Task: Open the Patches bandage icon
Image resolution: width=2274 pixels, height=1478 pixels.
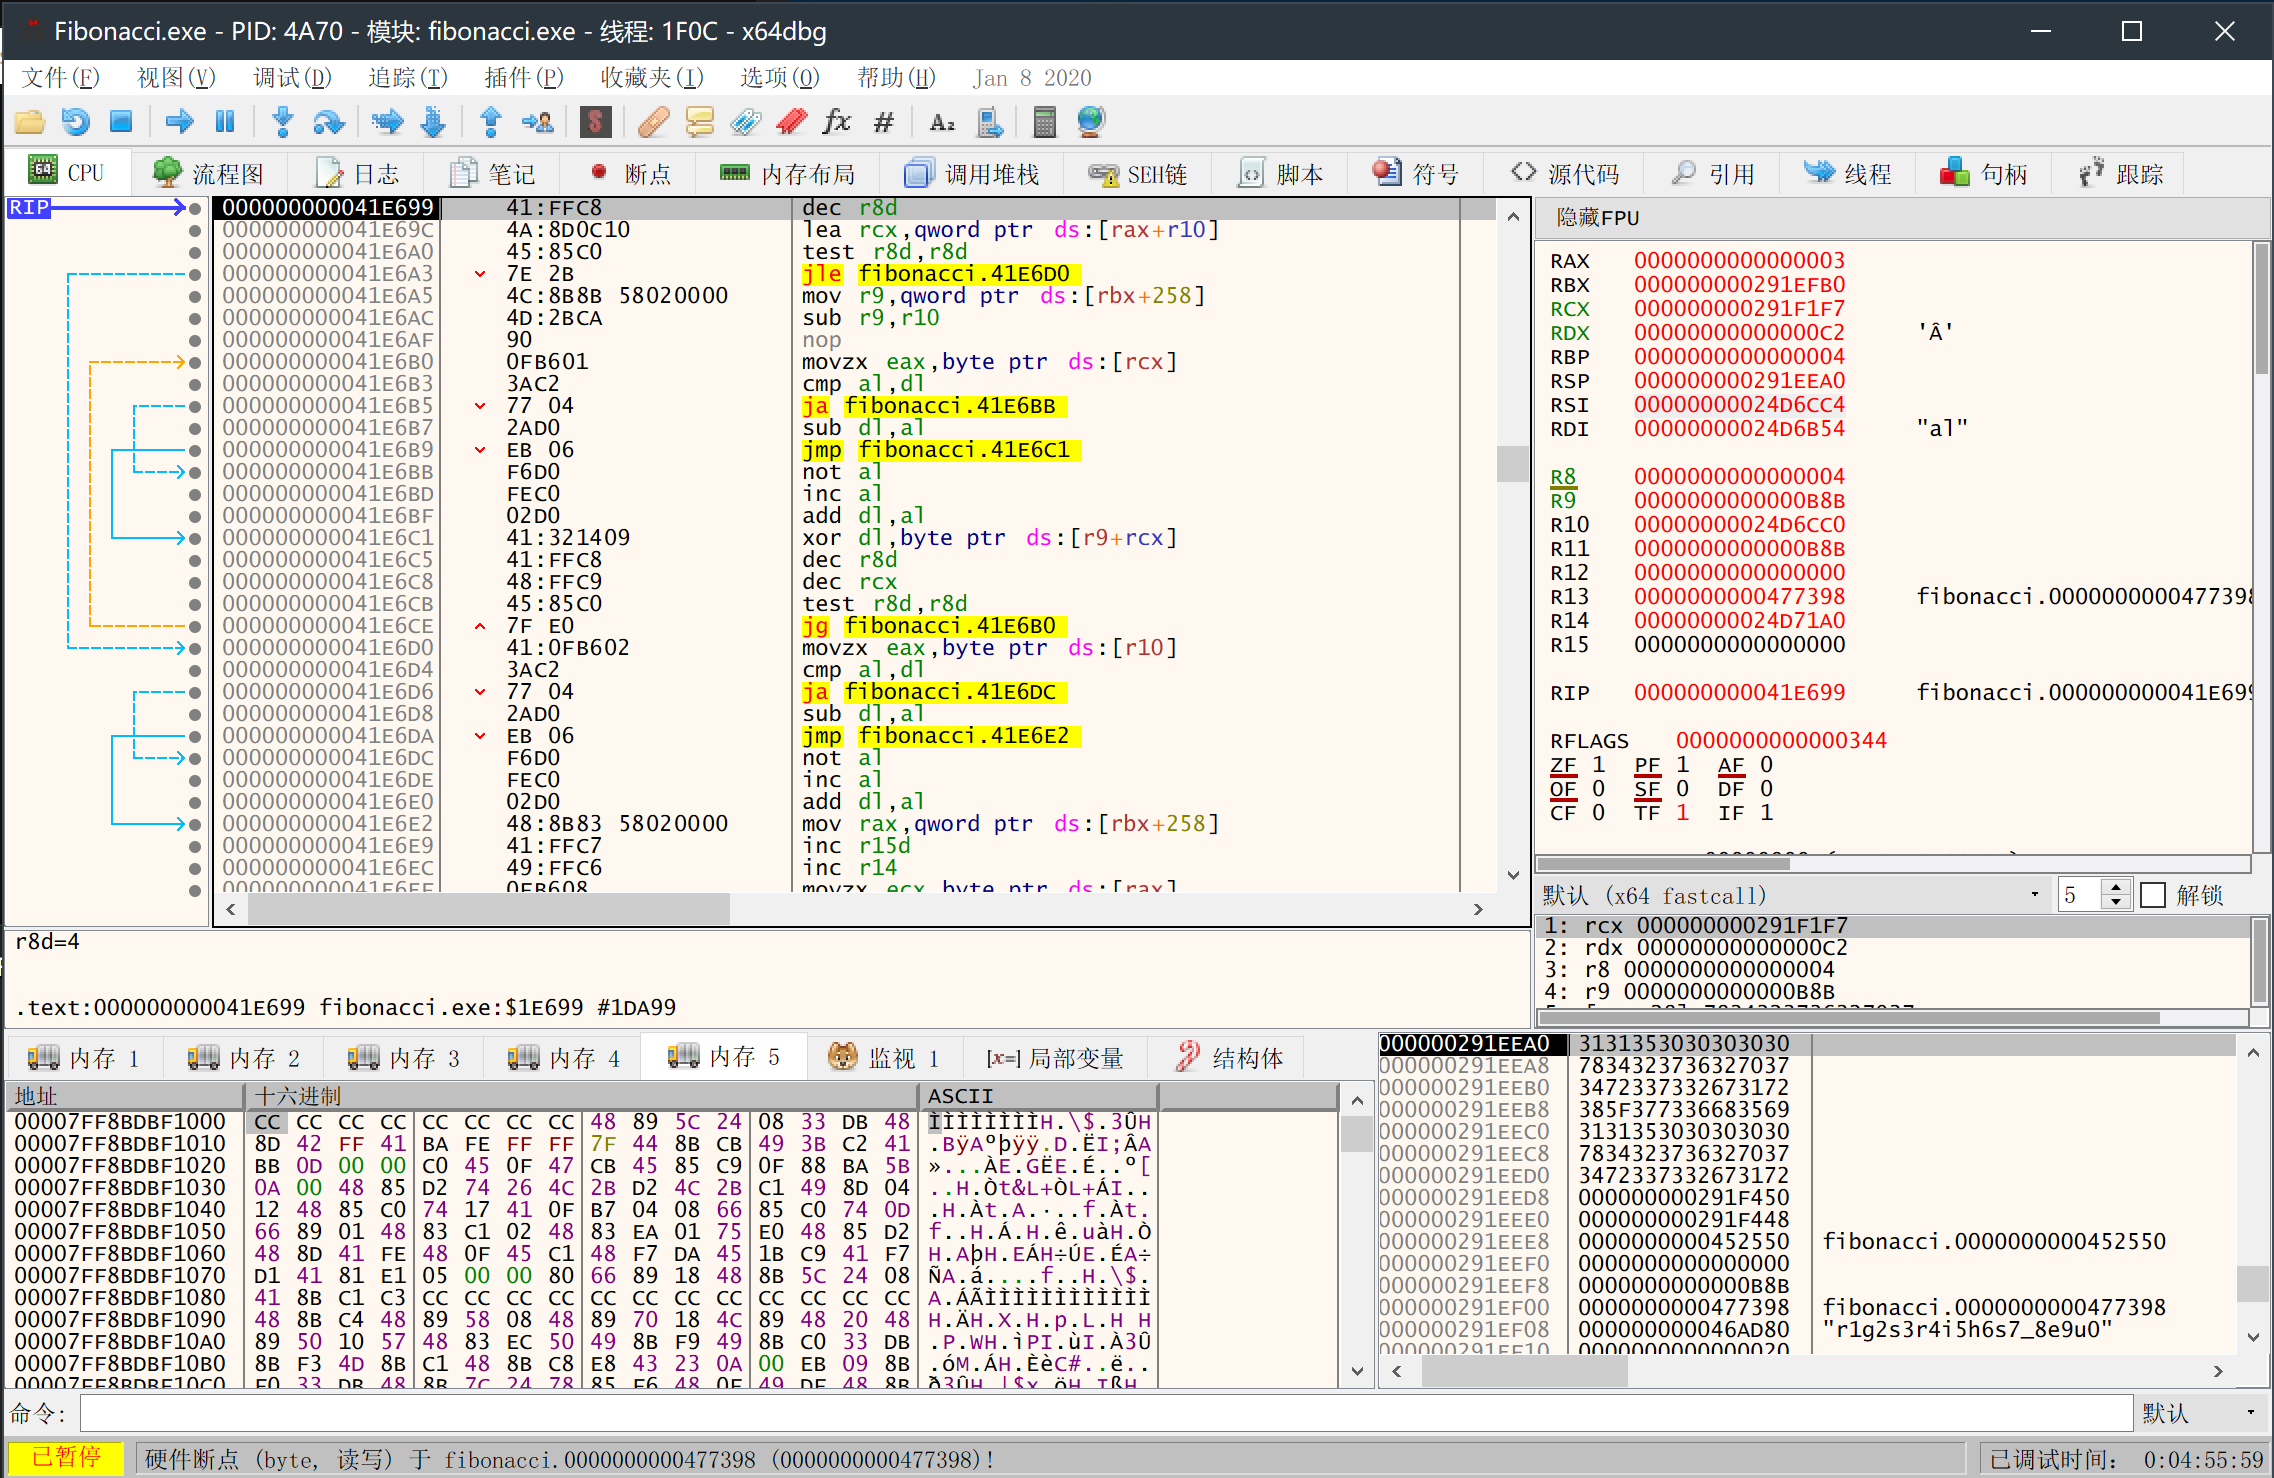Action: 653,122
